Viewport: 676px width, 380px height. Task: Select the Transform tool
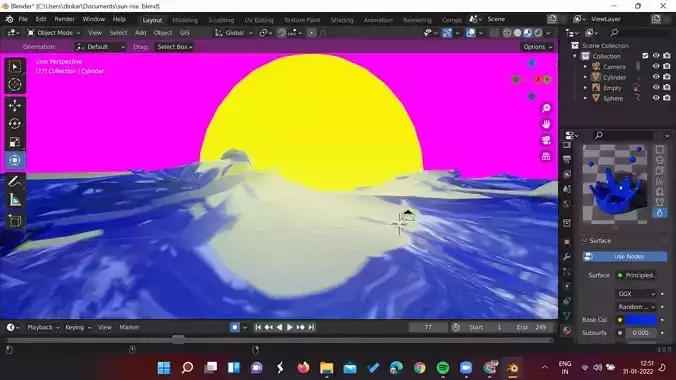[15, 160]
